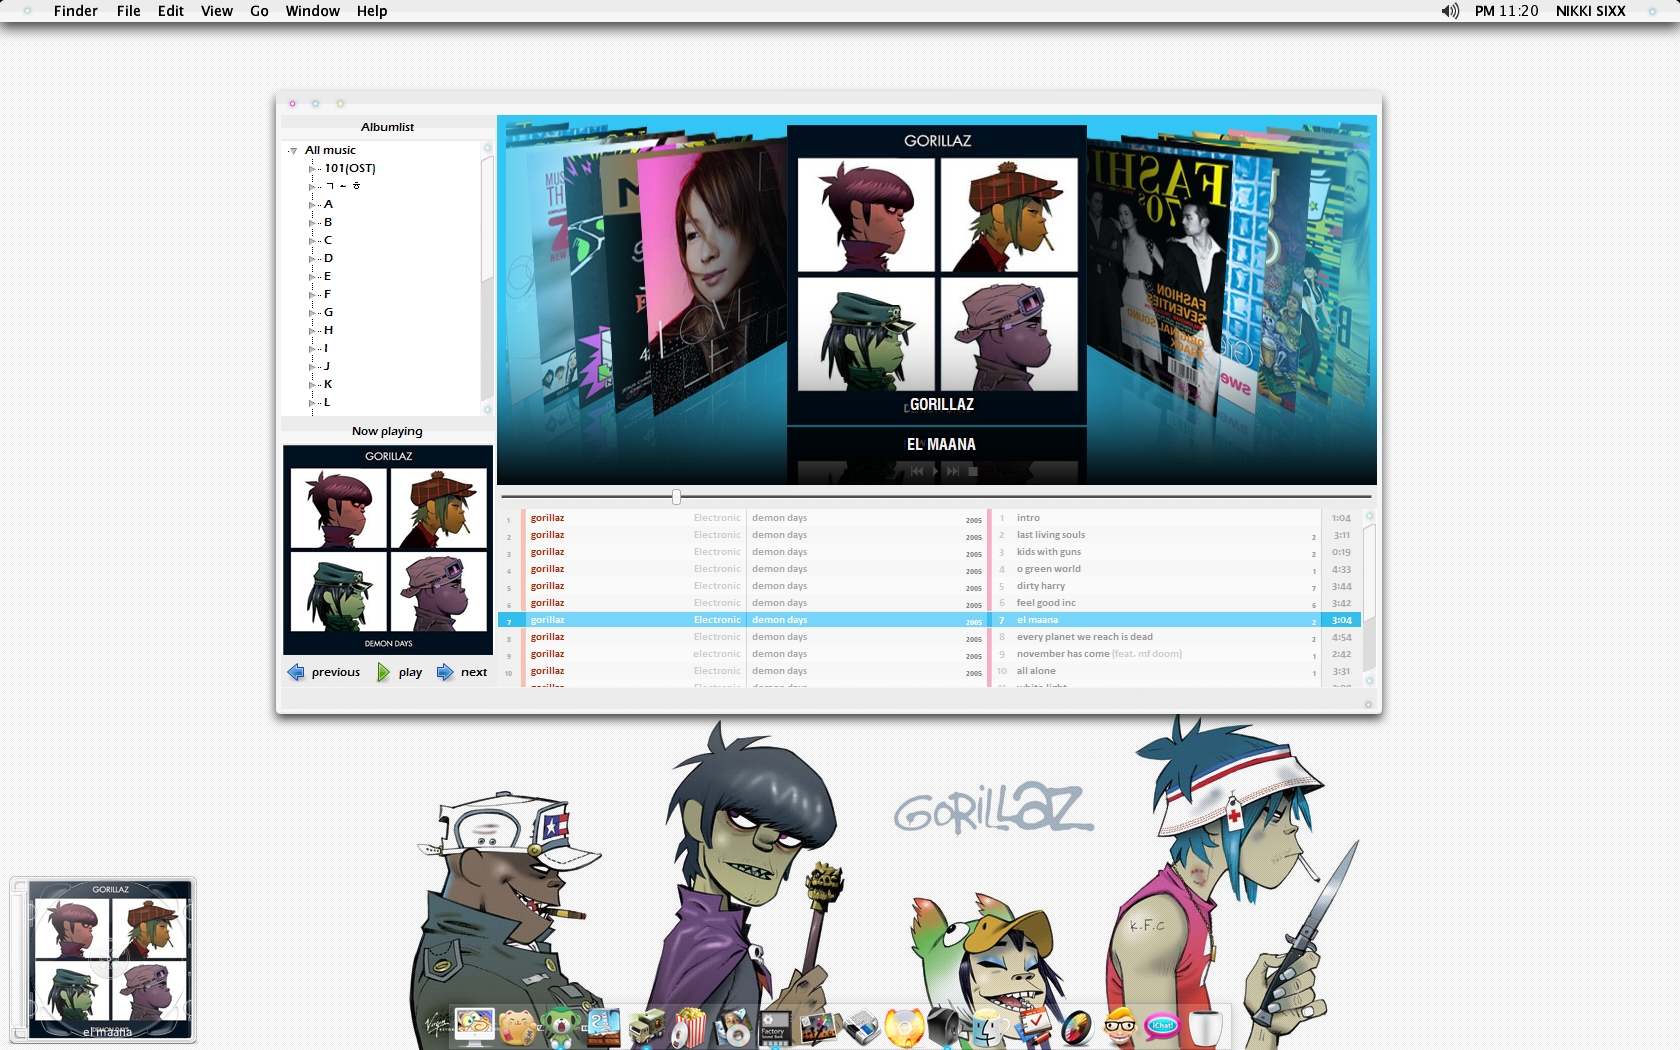Open the blue game tile dock icon
The width and height of the screenshot is (1680, 1050).
click(604, 1027)
